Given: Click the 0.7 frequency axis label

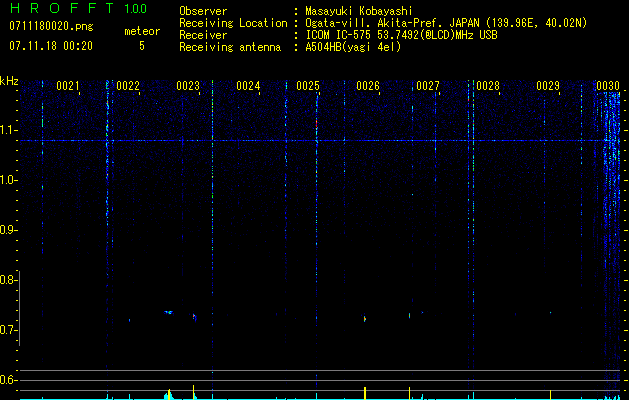Looking at the screenshot, I should [8, 330].
